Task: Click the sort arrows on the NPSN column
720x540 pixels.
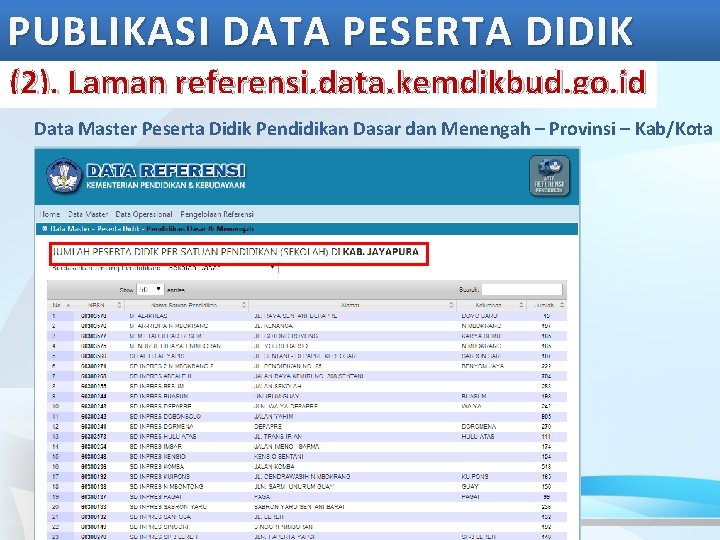Action: (x=119, y=305)
